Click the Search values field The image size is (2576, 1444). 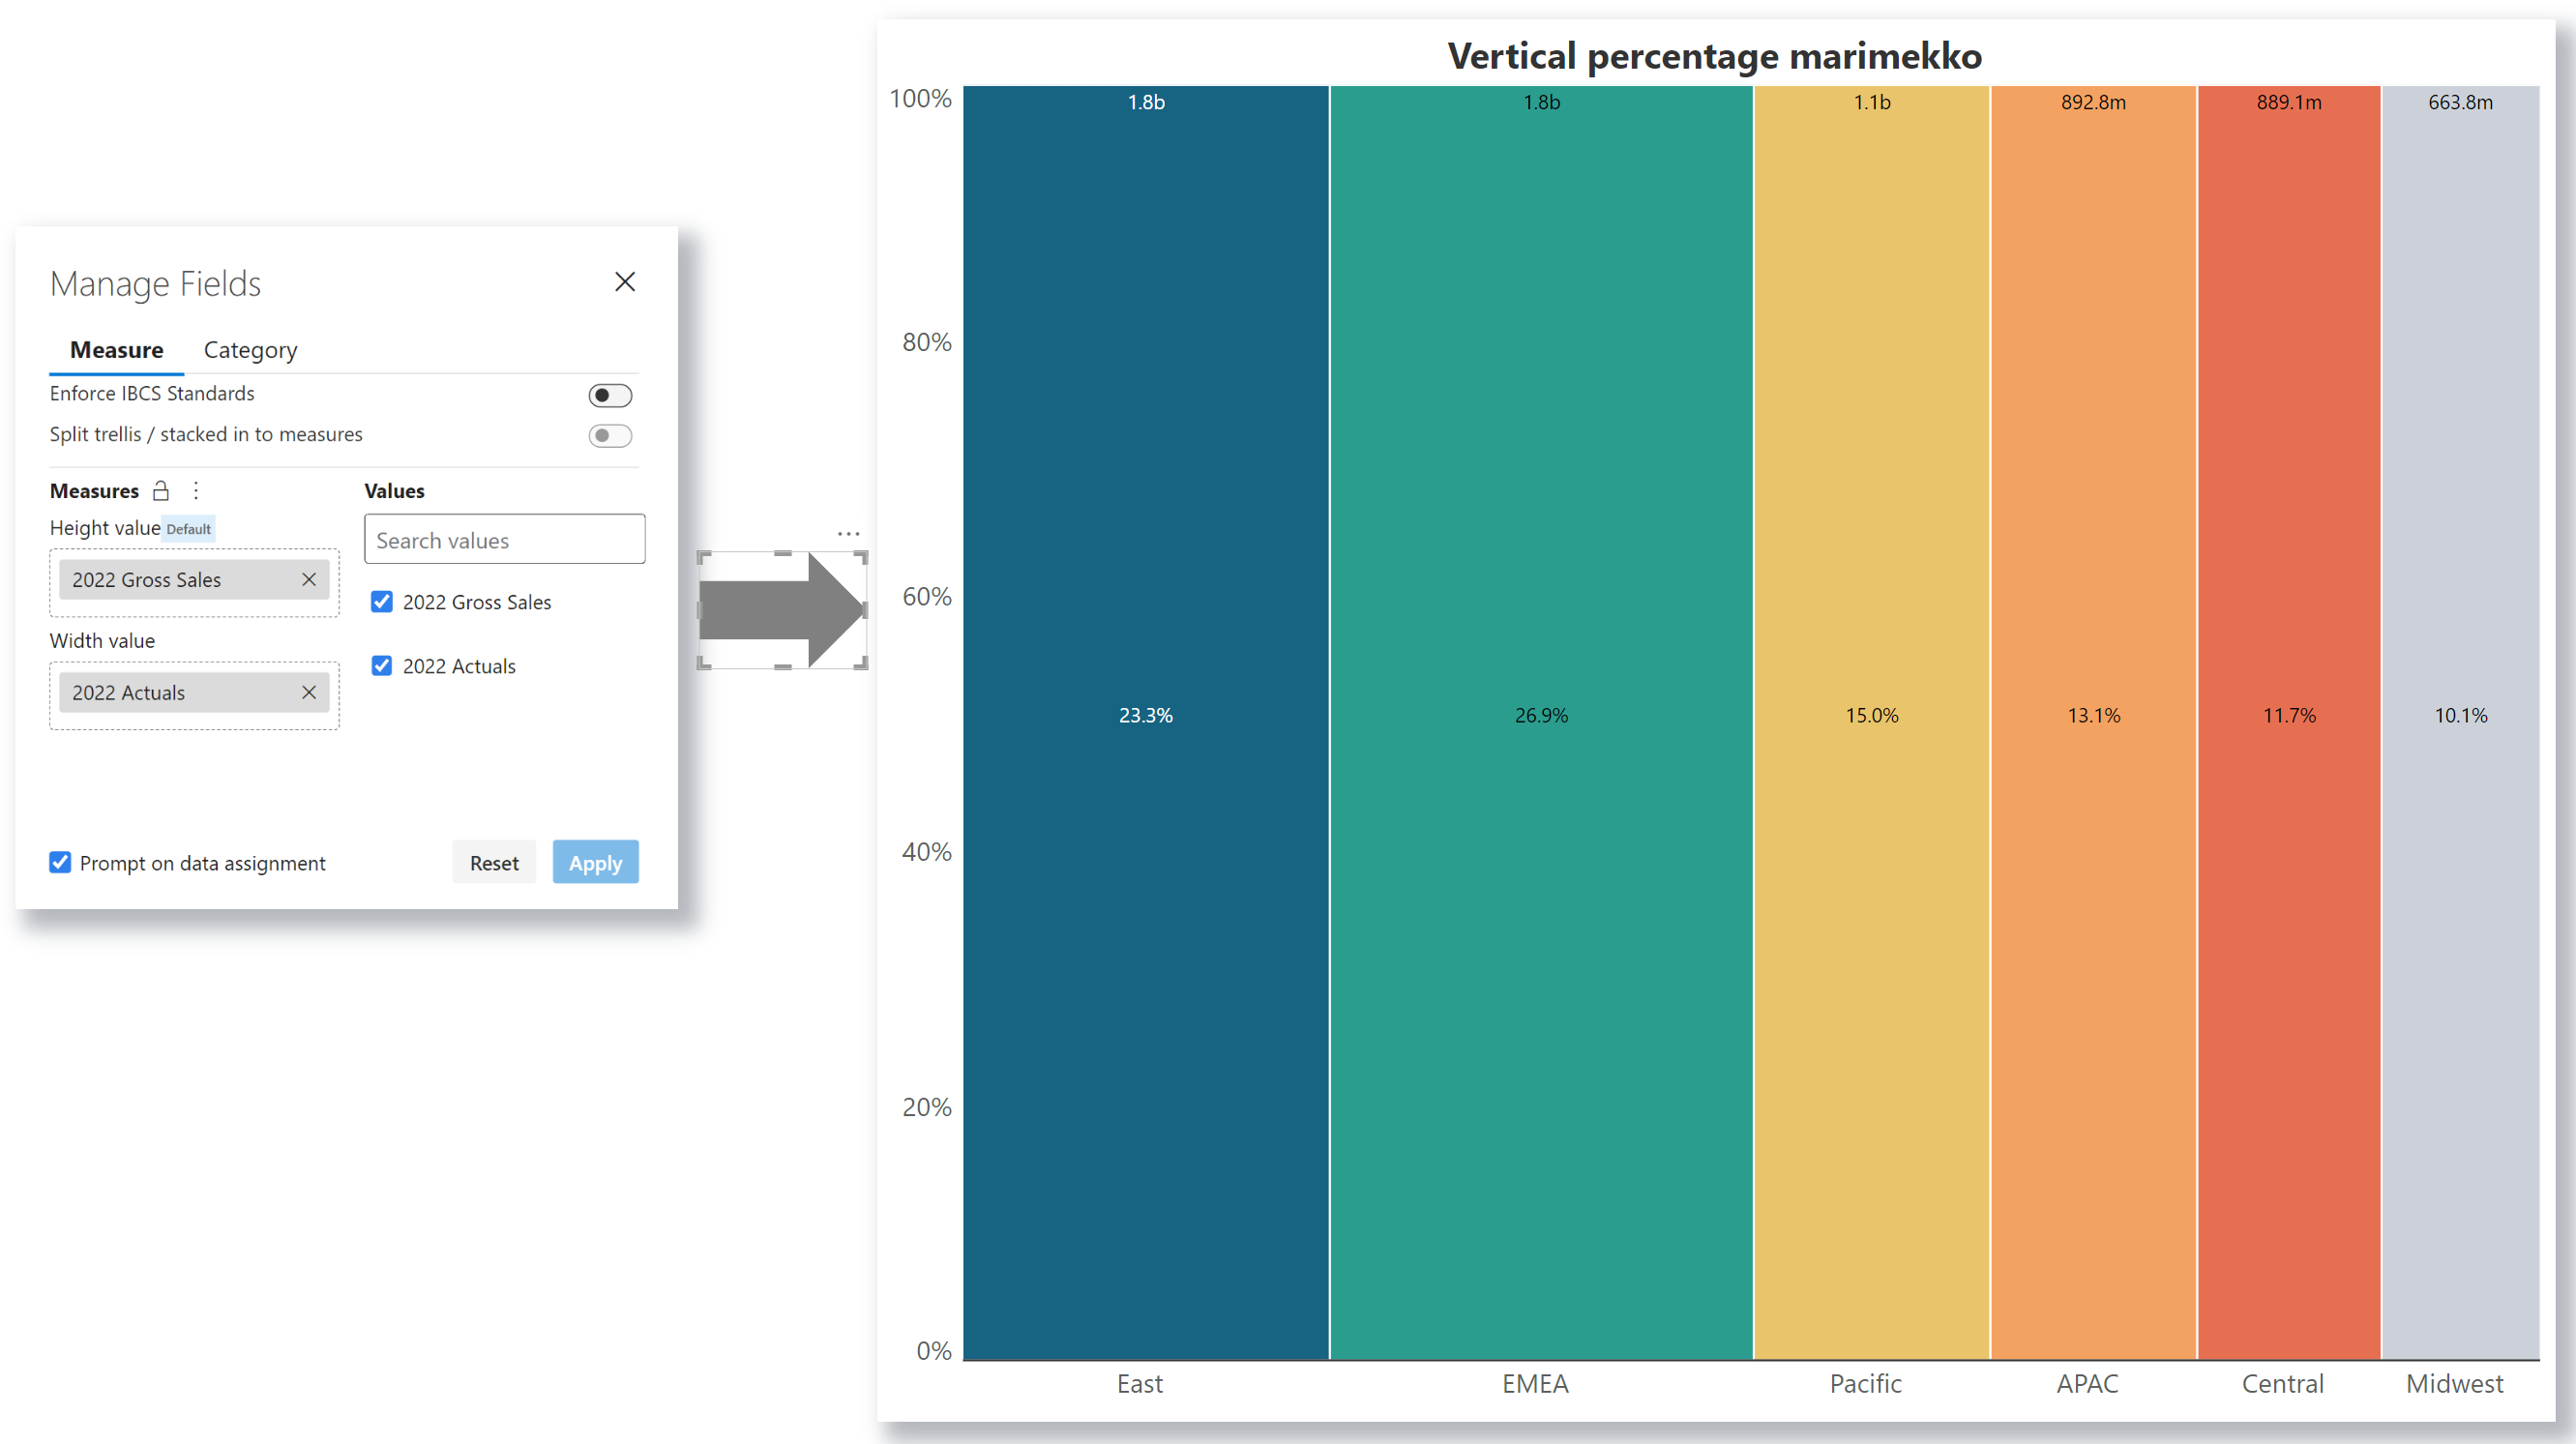point(505,539)
